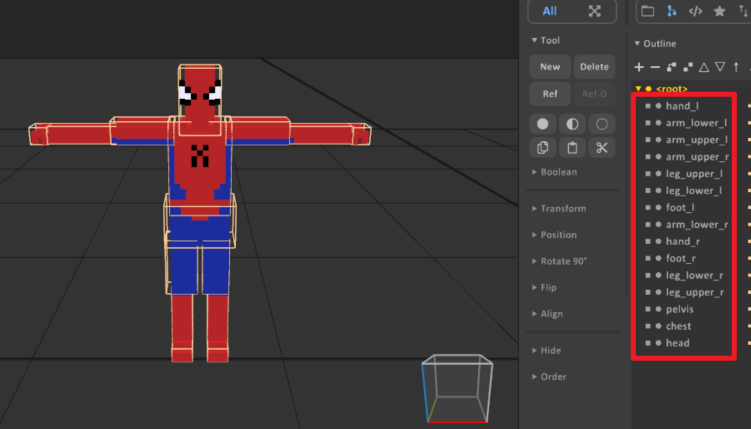Select the leg_lower_l object name

(694, 191)
